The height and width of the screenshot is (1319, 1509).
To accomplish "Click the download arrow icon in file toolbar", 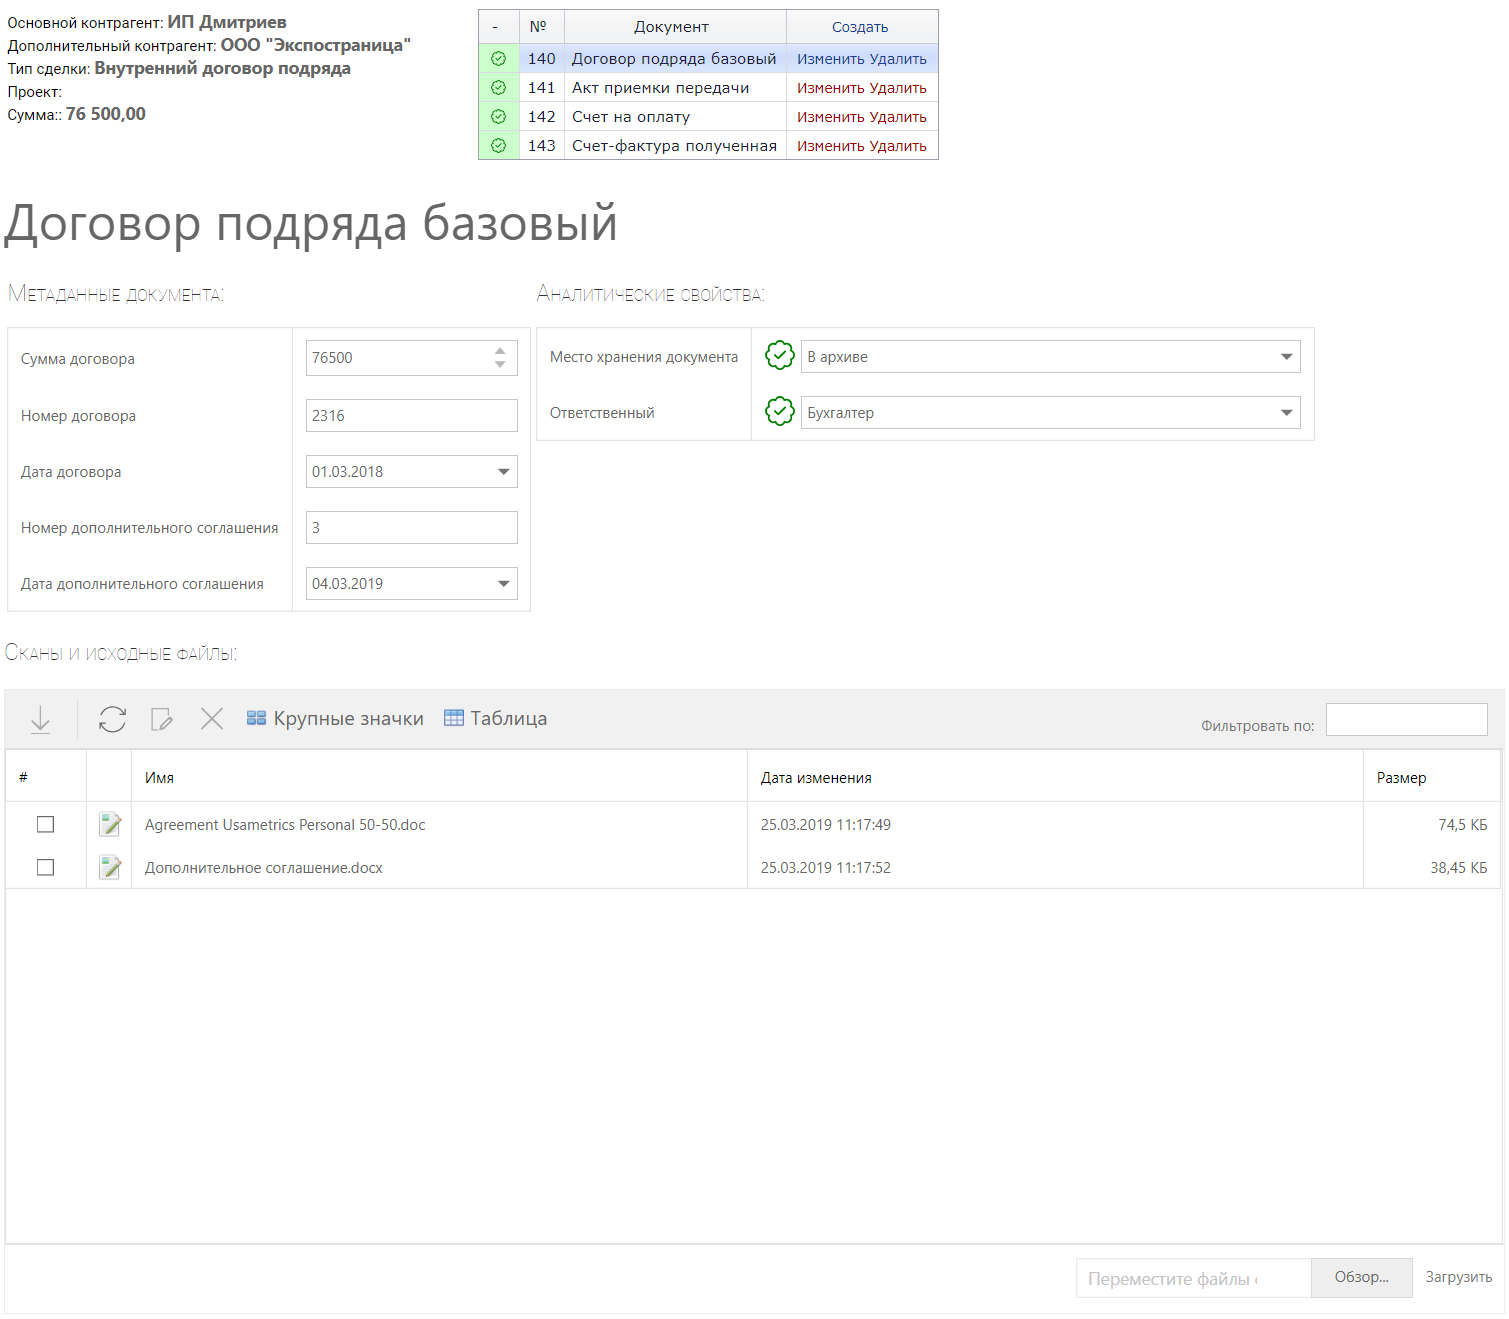I will (40, 719).
